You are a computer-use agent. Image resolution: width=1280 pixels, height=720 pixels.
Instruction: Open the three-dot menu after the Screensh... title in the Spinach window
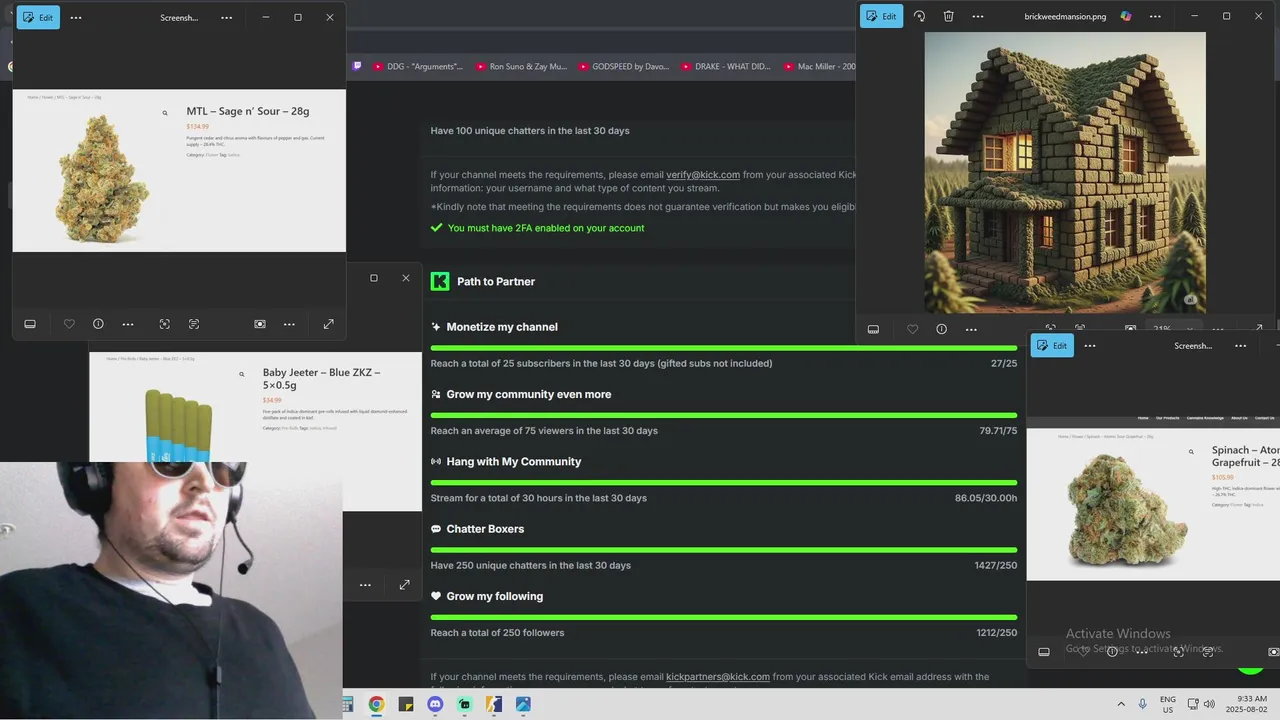coord(1241,345)
